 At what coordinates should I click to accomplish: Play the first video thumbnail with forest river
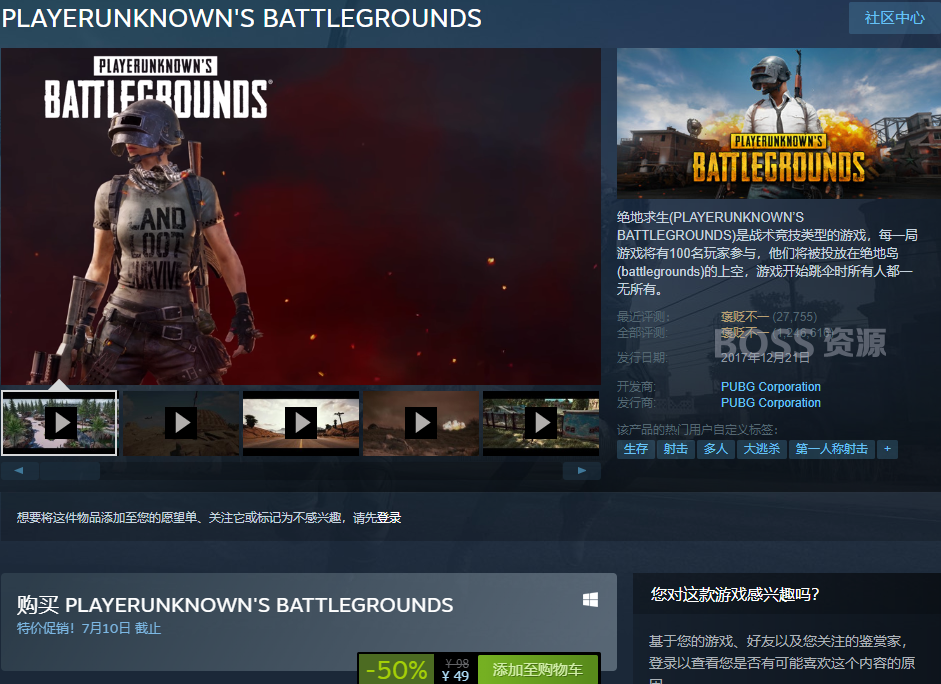point(59,423)
